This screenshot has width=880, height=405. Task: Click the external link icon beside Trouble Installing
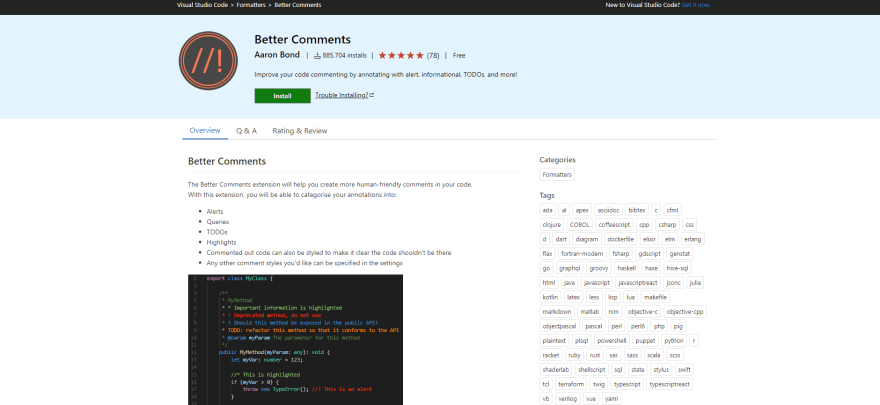click(372, 95)
